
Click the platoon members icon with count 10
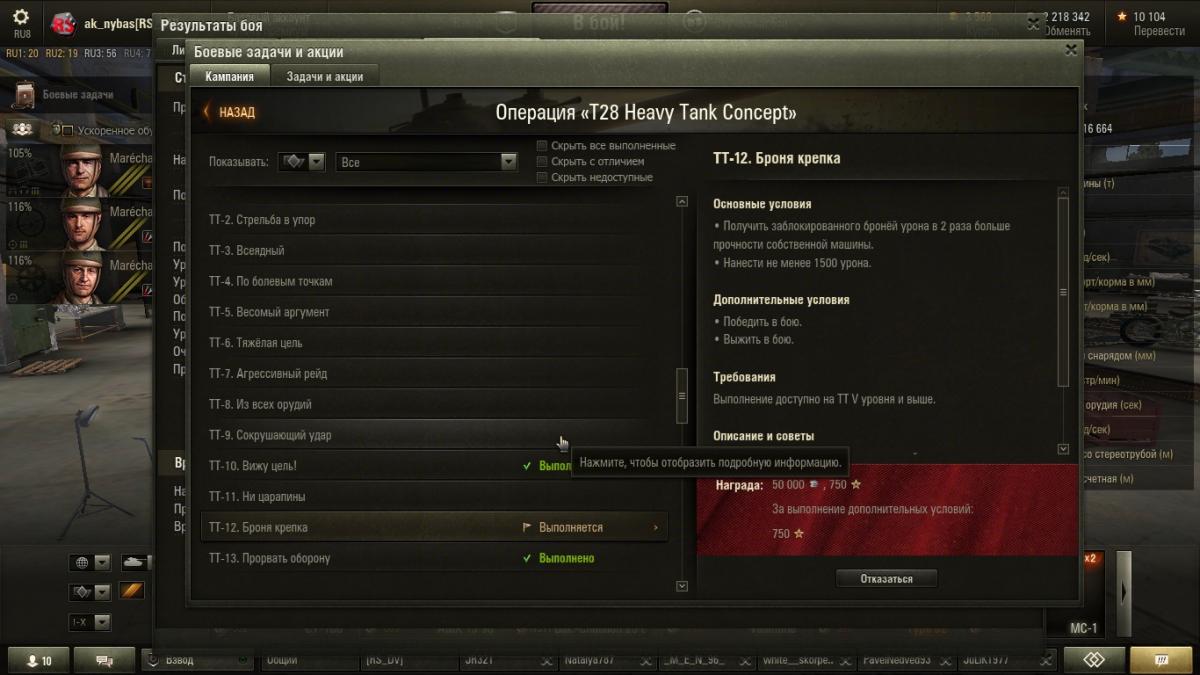(x=39, y=661)
